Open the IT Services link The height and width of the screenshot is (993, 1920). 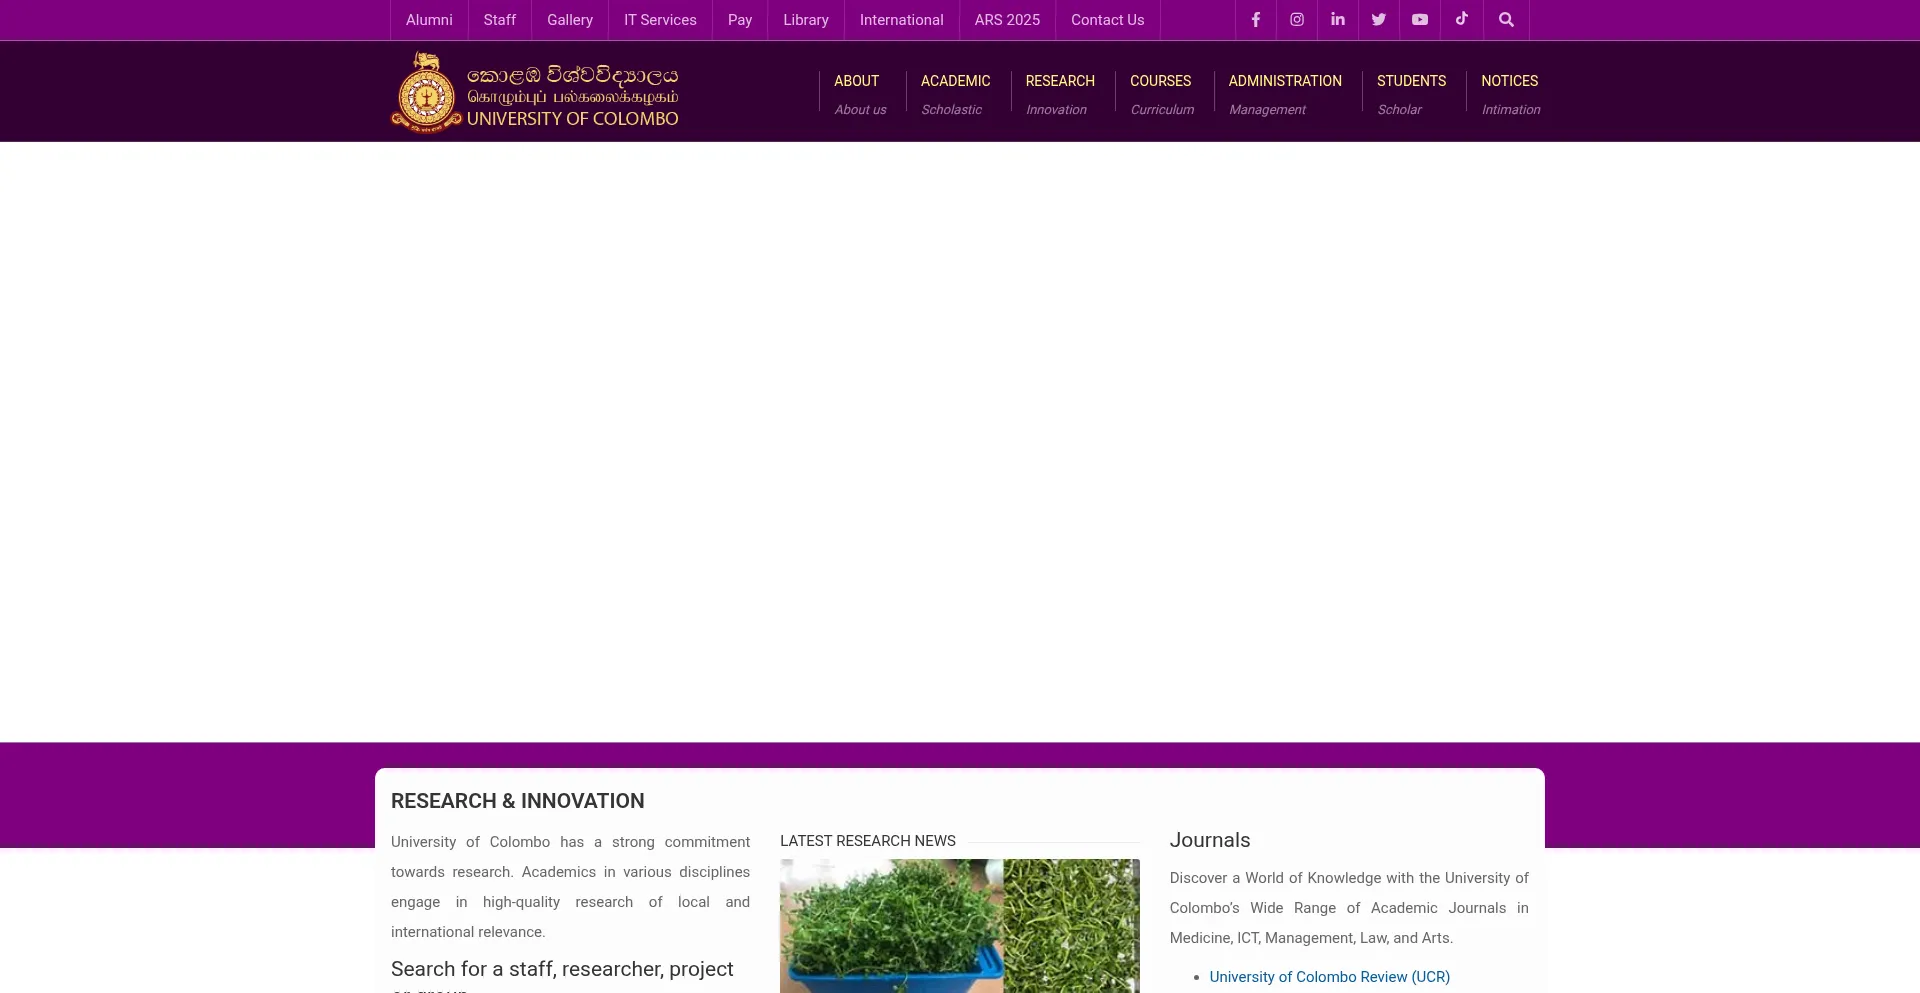tap(660, 20)
